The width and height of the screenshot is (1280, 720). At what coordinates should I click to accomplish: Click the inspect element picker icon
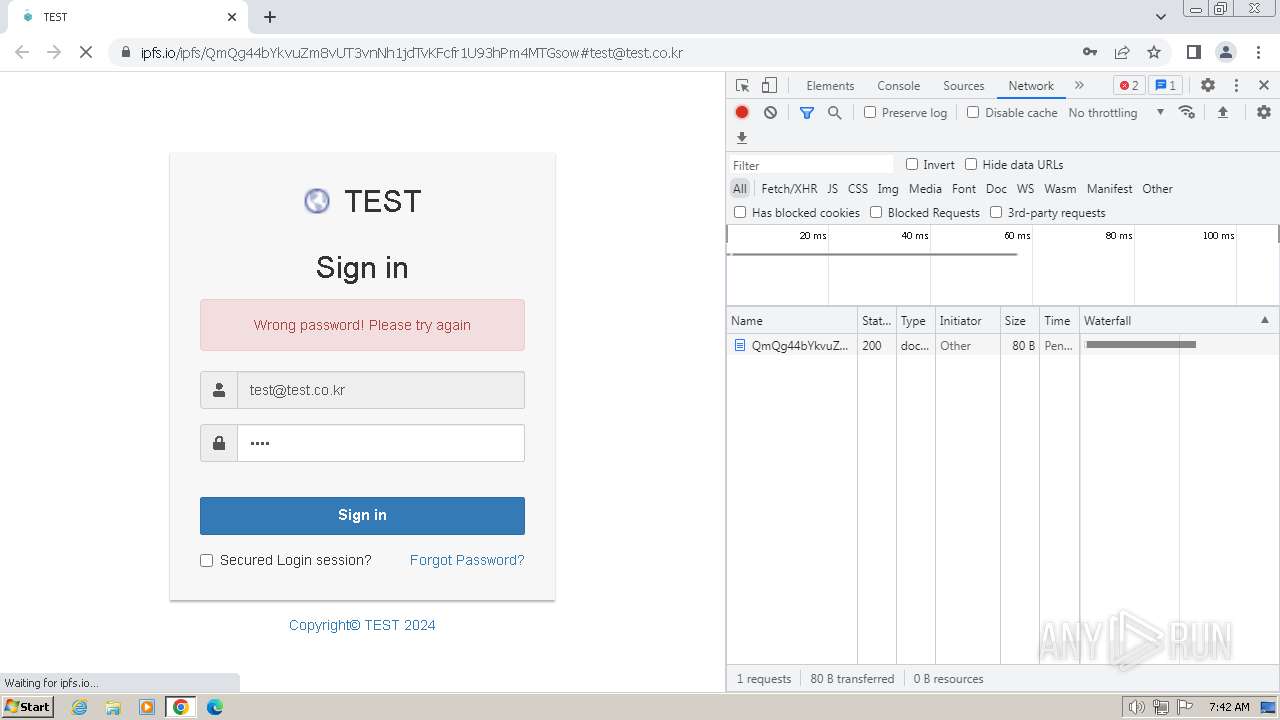(742, 86)
